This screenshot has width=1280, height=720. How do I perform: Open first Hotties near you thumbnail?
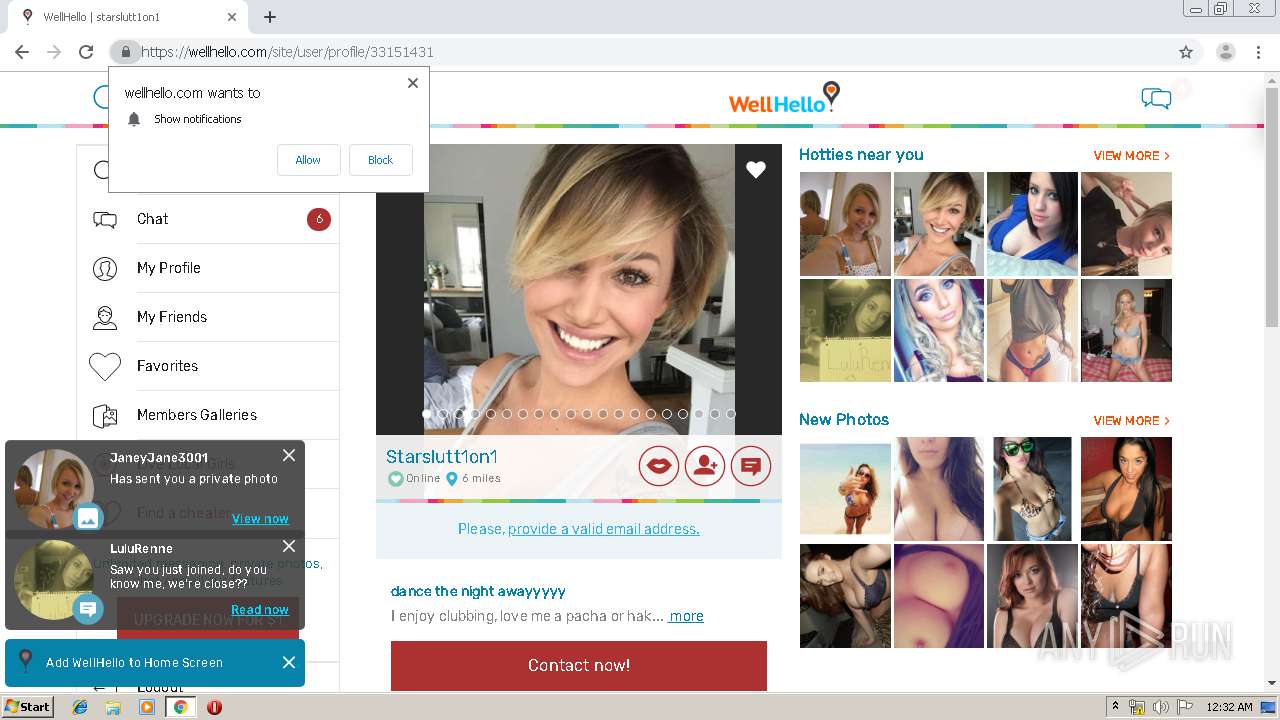click(845, 224)
